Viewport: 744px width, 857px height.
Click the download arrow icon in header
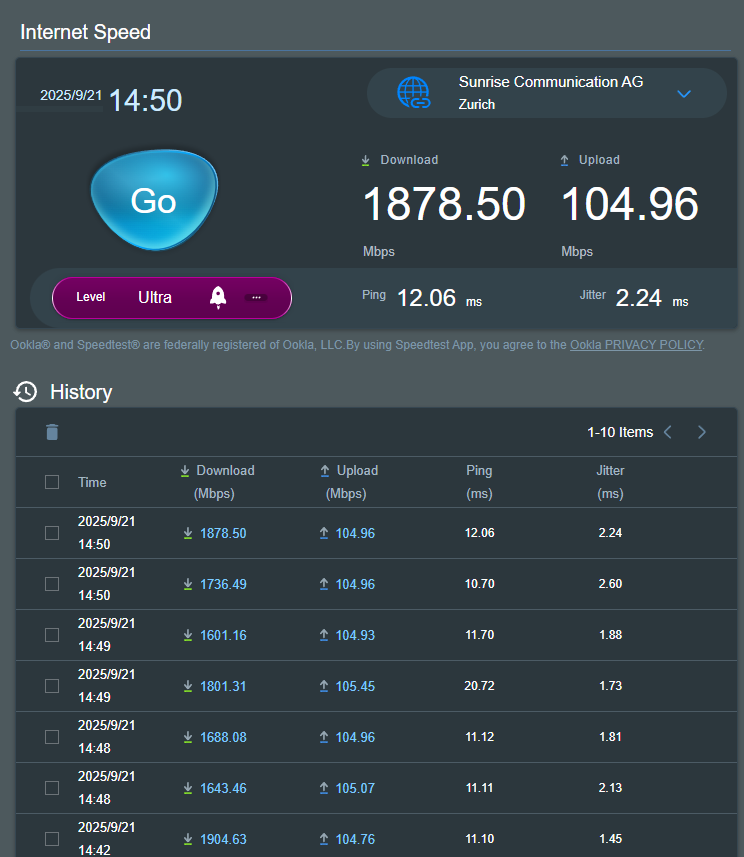coord(185,471)
